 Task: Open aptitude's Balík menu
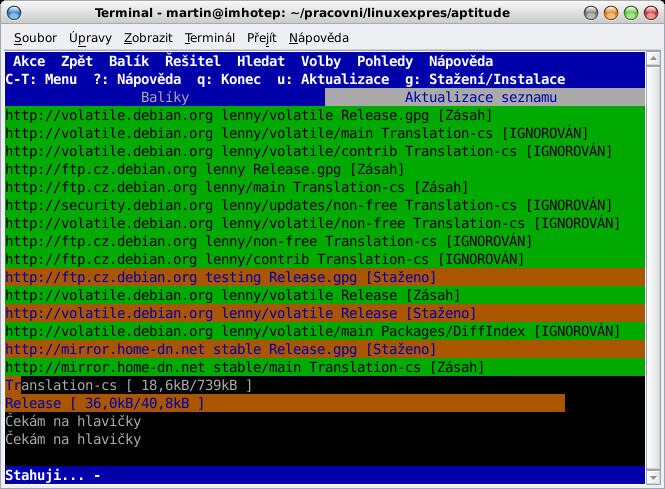(x=129, y=61)
